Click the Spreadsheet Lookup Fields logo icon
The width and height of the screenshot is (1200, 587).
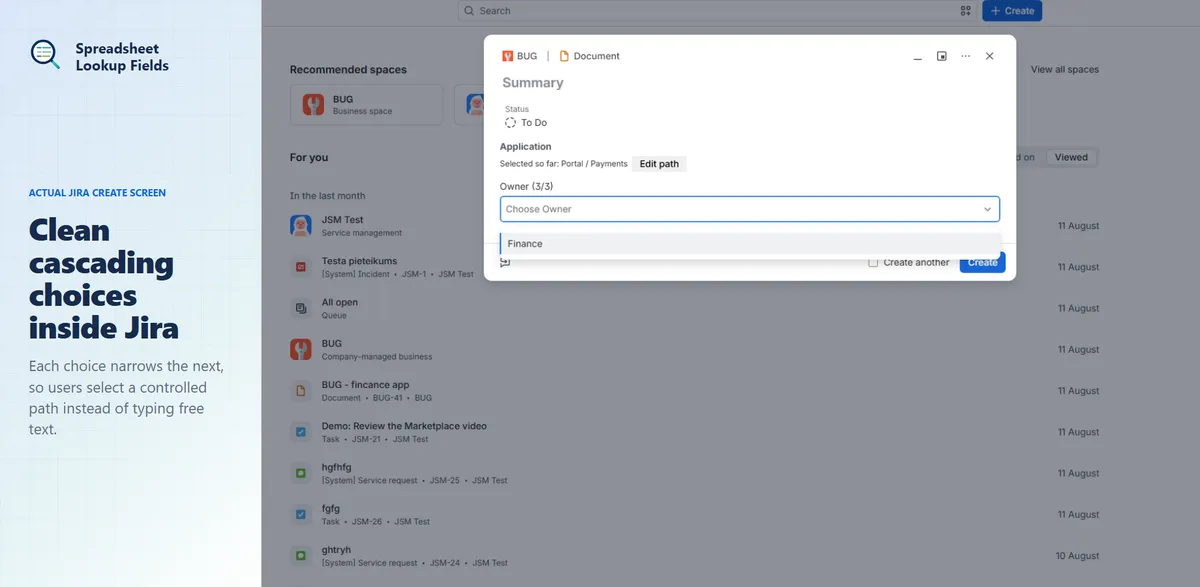pyautogui.click(x=45, y=54)
